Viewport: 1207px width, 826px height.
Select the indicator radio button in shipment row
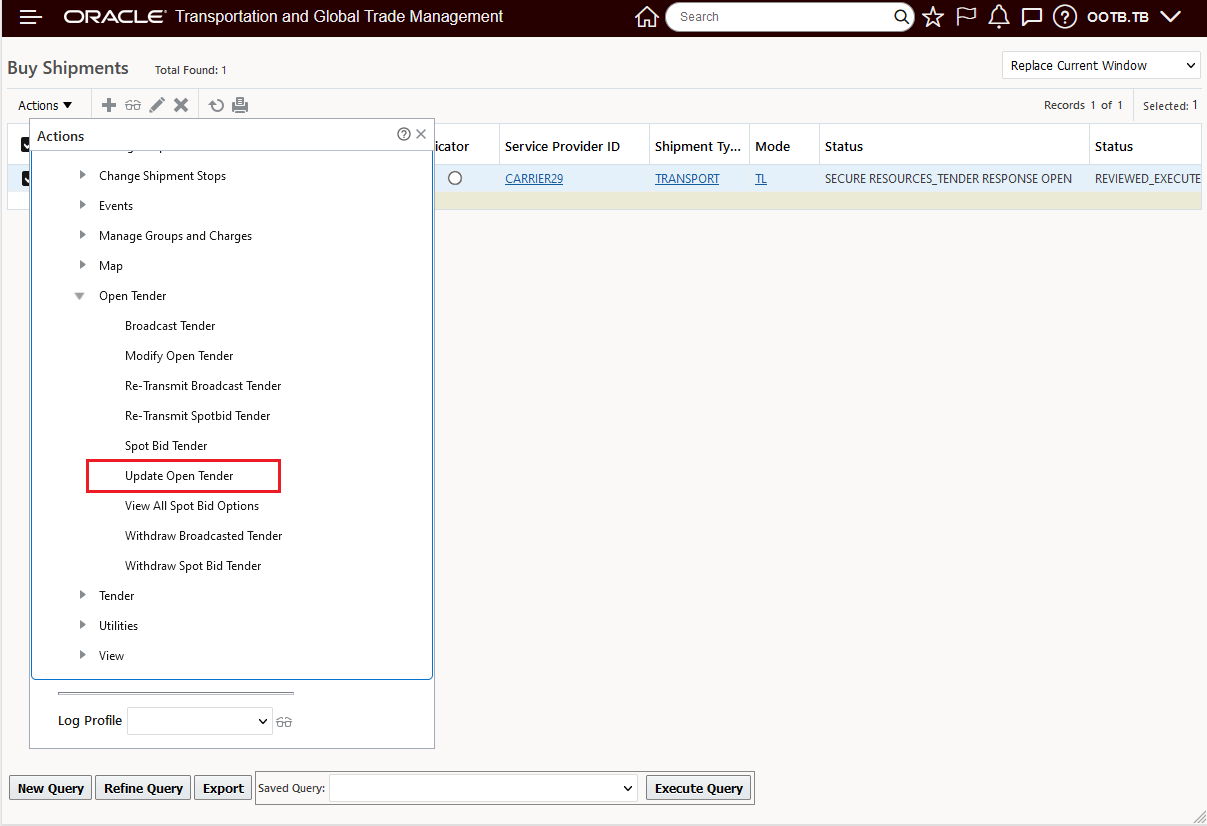[455, 178]
